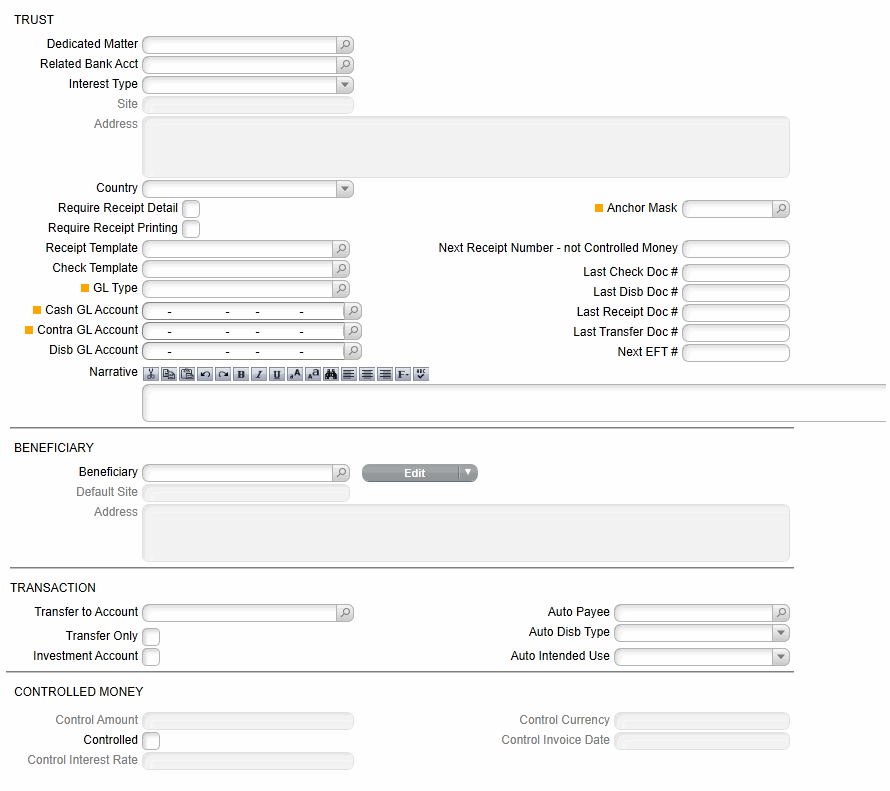The height and width of the screenshot is (791, 890).
Task: Open Auto Payee lookup search
Action: [781, 612]
